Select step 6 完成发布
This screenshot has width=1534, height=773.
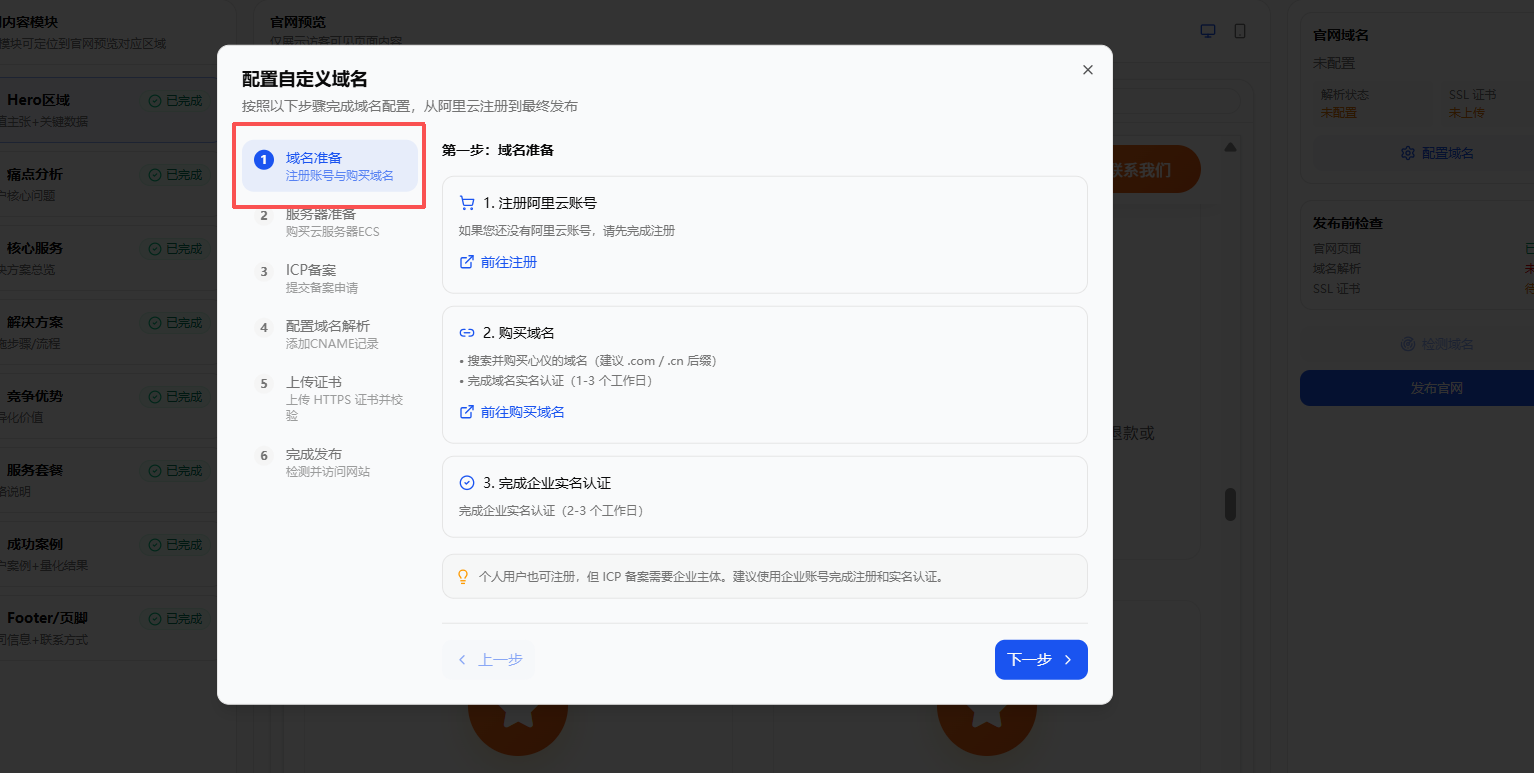[330, 462]
